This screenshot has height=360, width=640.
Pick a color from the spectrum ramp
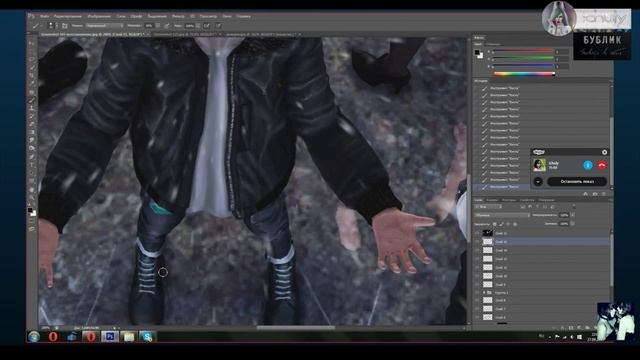(524, 74)
